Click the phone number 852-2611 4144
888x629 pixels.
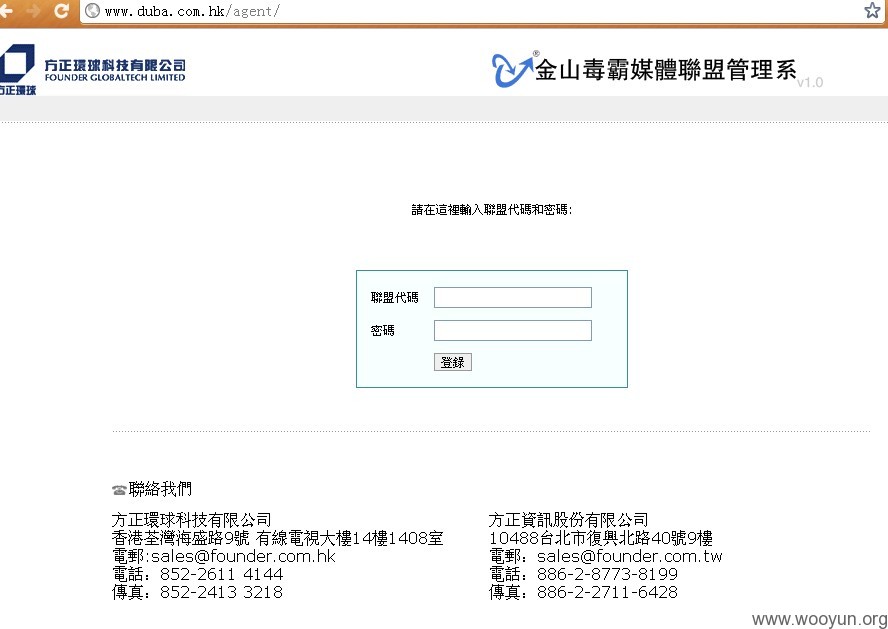click(221, 574)
